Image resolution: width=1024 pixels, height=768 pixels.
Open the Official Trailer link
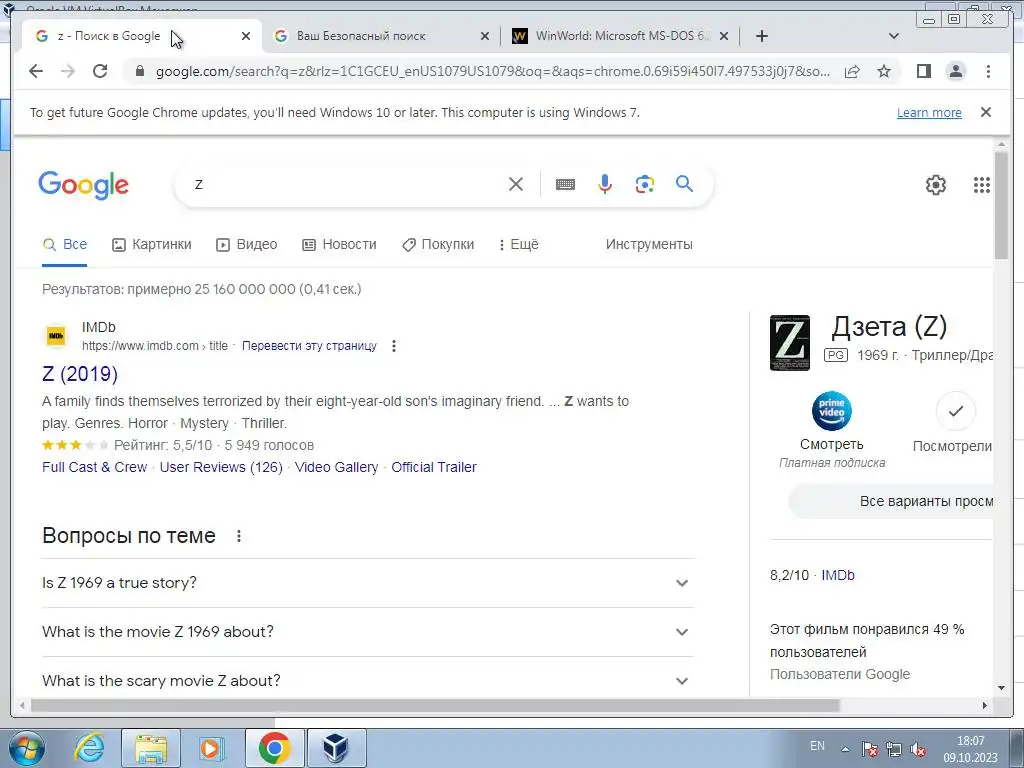434,468
